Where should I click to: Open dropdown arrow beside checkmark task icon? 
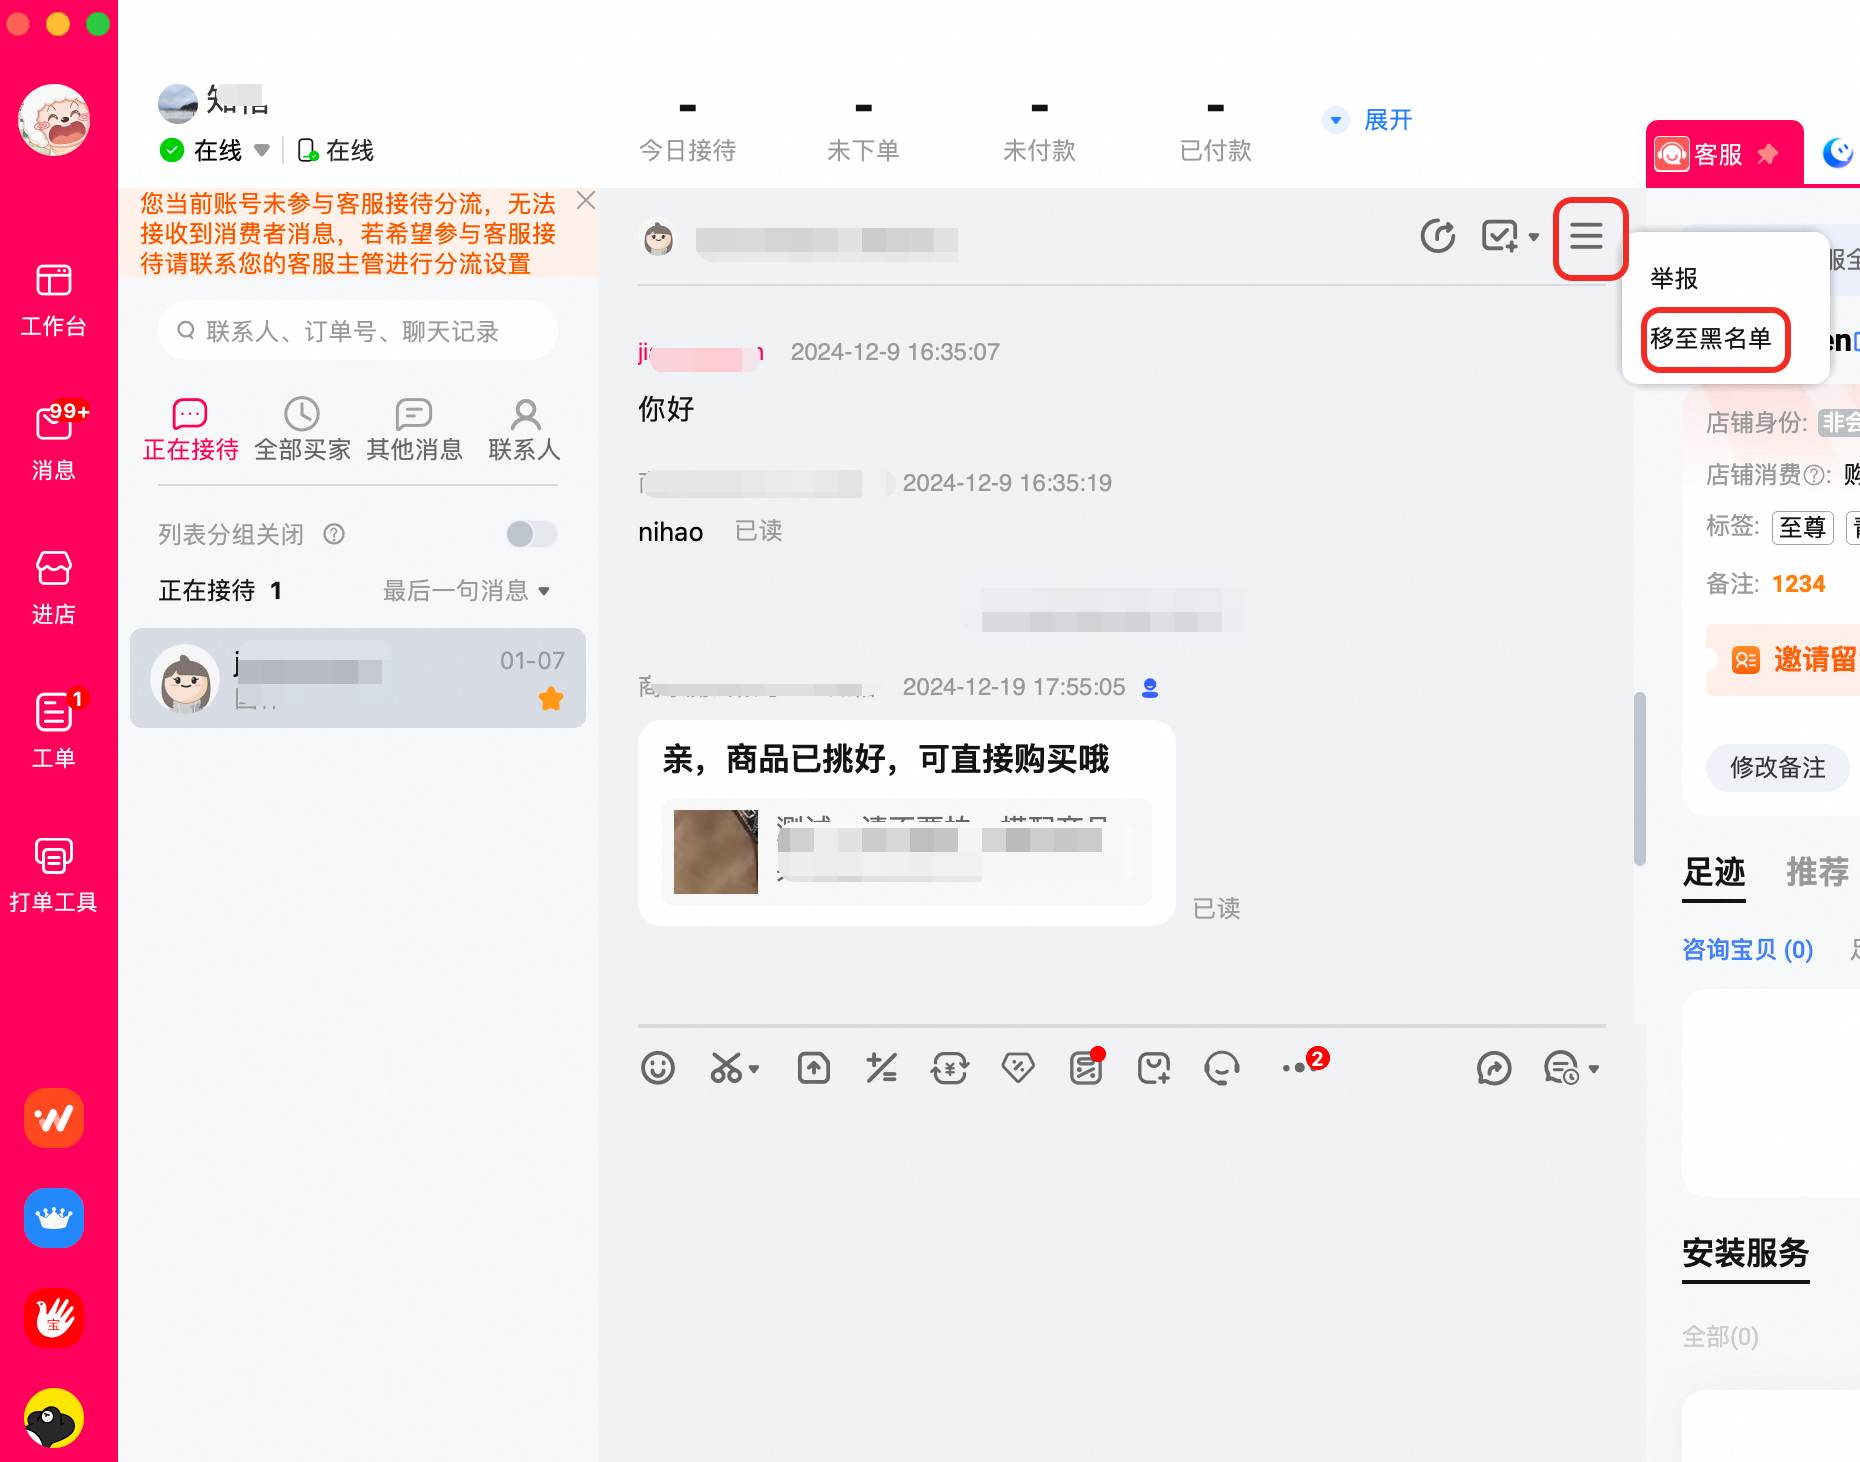click(x=1533, y=238)
